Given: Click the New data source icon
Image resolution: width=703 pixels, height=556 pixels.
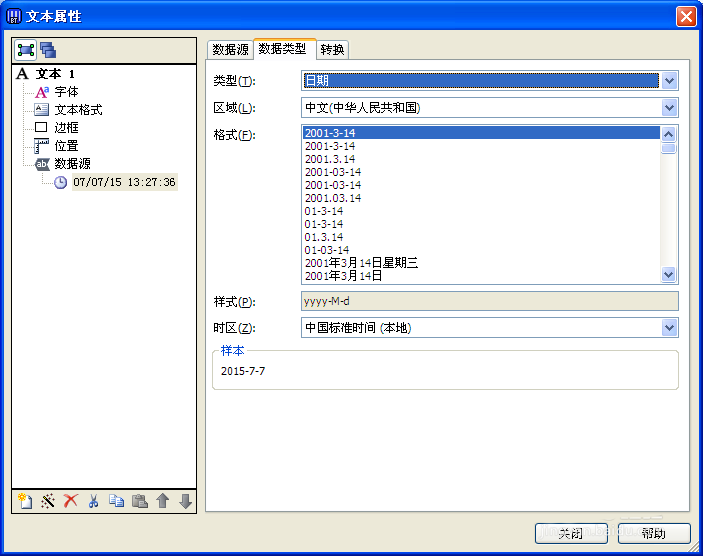Looking at the screenshot, I should (x=25, y=500).
